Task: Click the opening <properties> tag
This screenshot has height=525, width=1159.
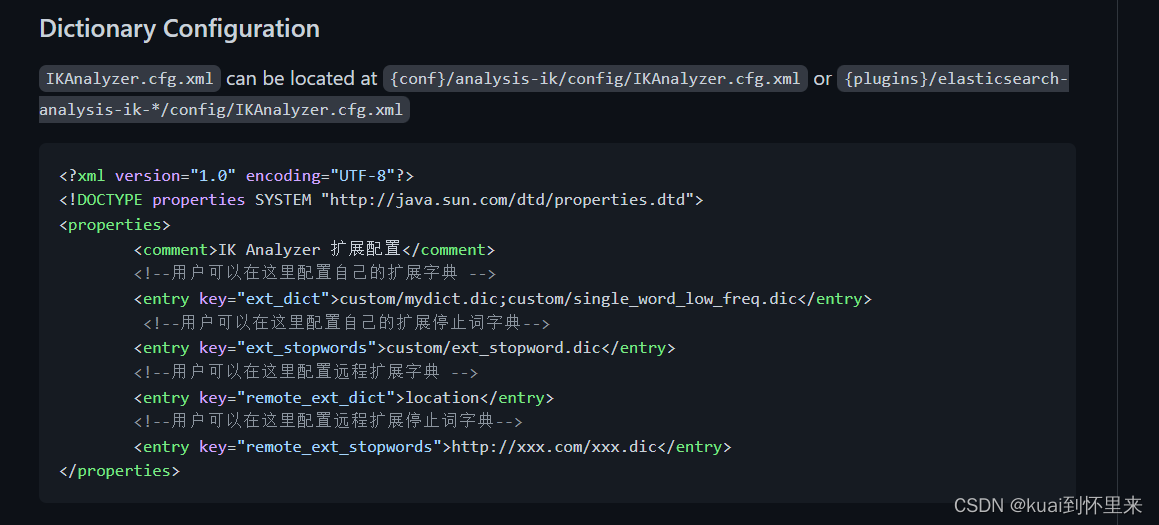Action: click(115, 224)
